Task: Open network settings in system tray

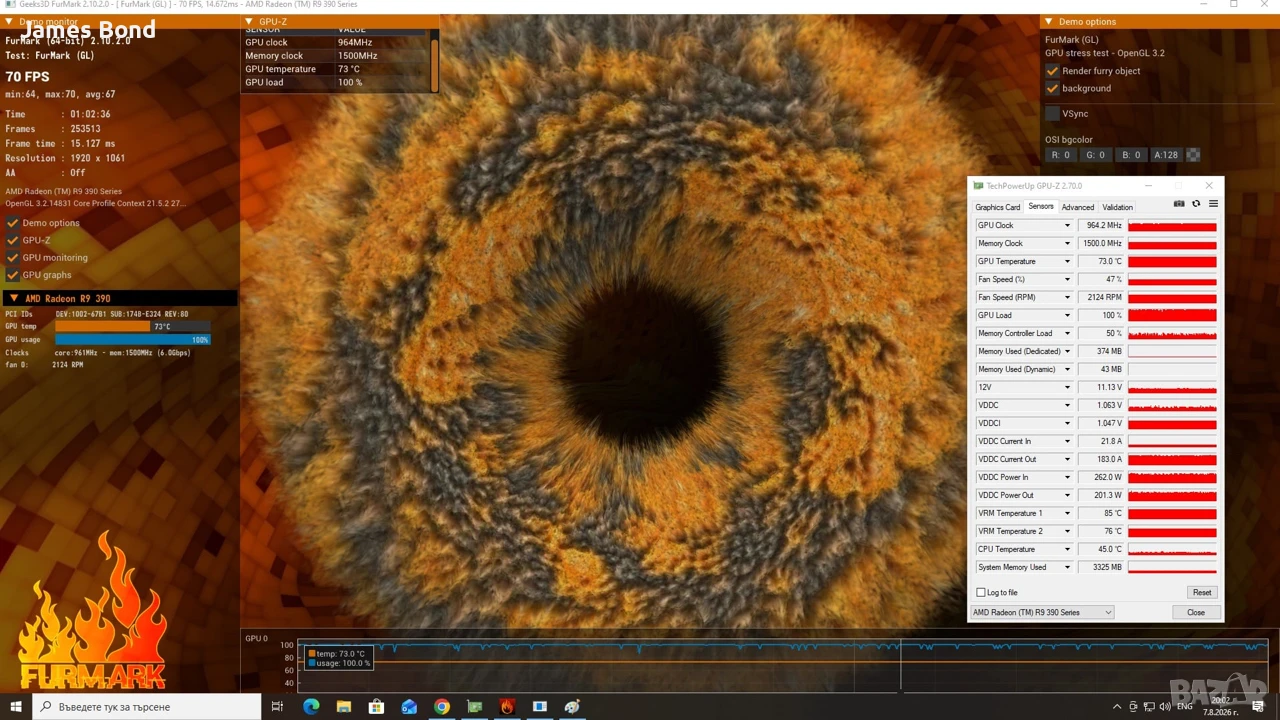Action: pos(1148,707)
